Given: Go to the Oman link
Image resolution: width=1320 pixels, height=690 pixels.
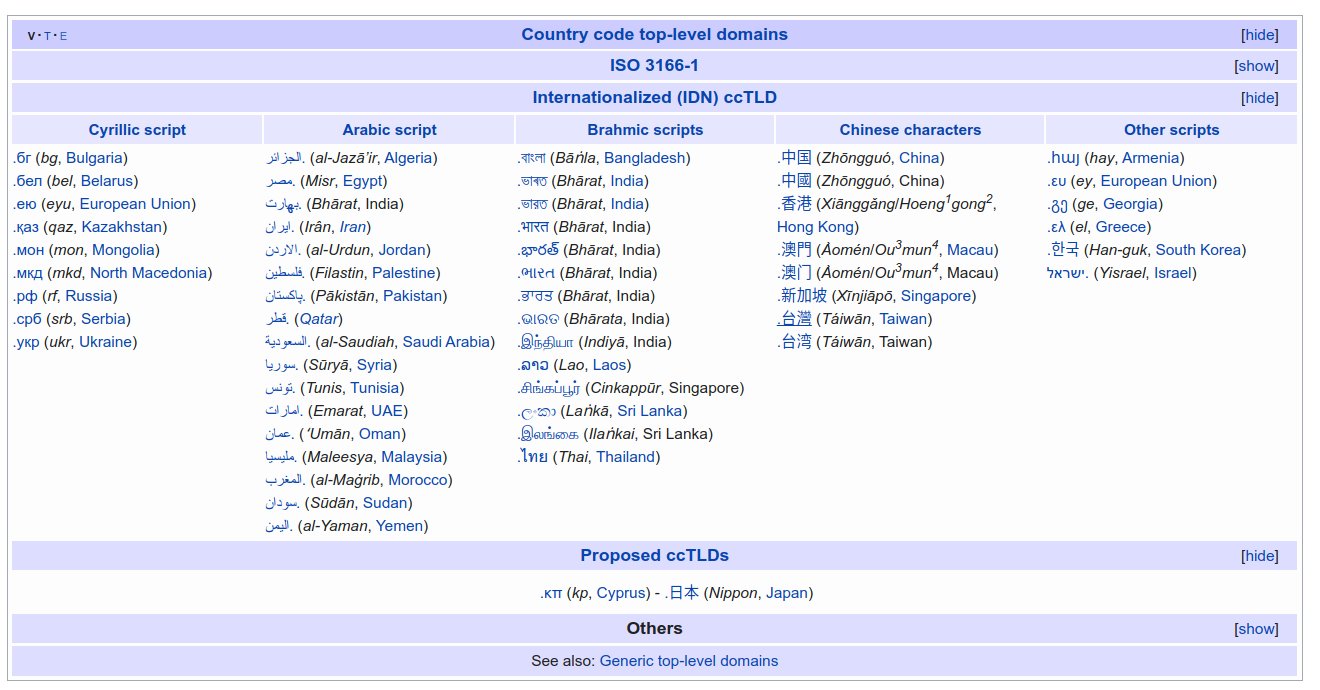Looking at the screenshot, I should click(380, 434).
